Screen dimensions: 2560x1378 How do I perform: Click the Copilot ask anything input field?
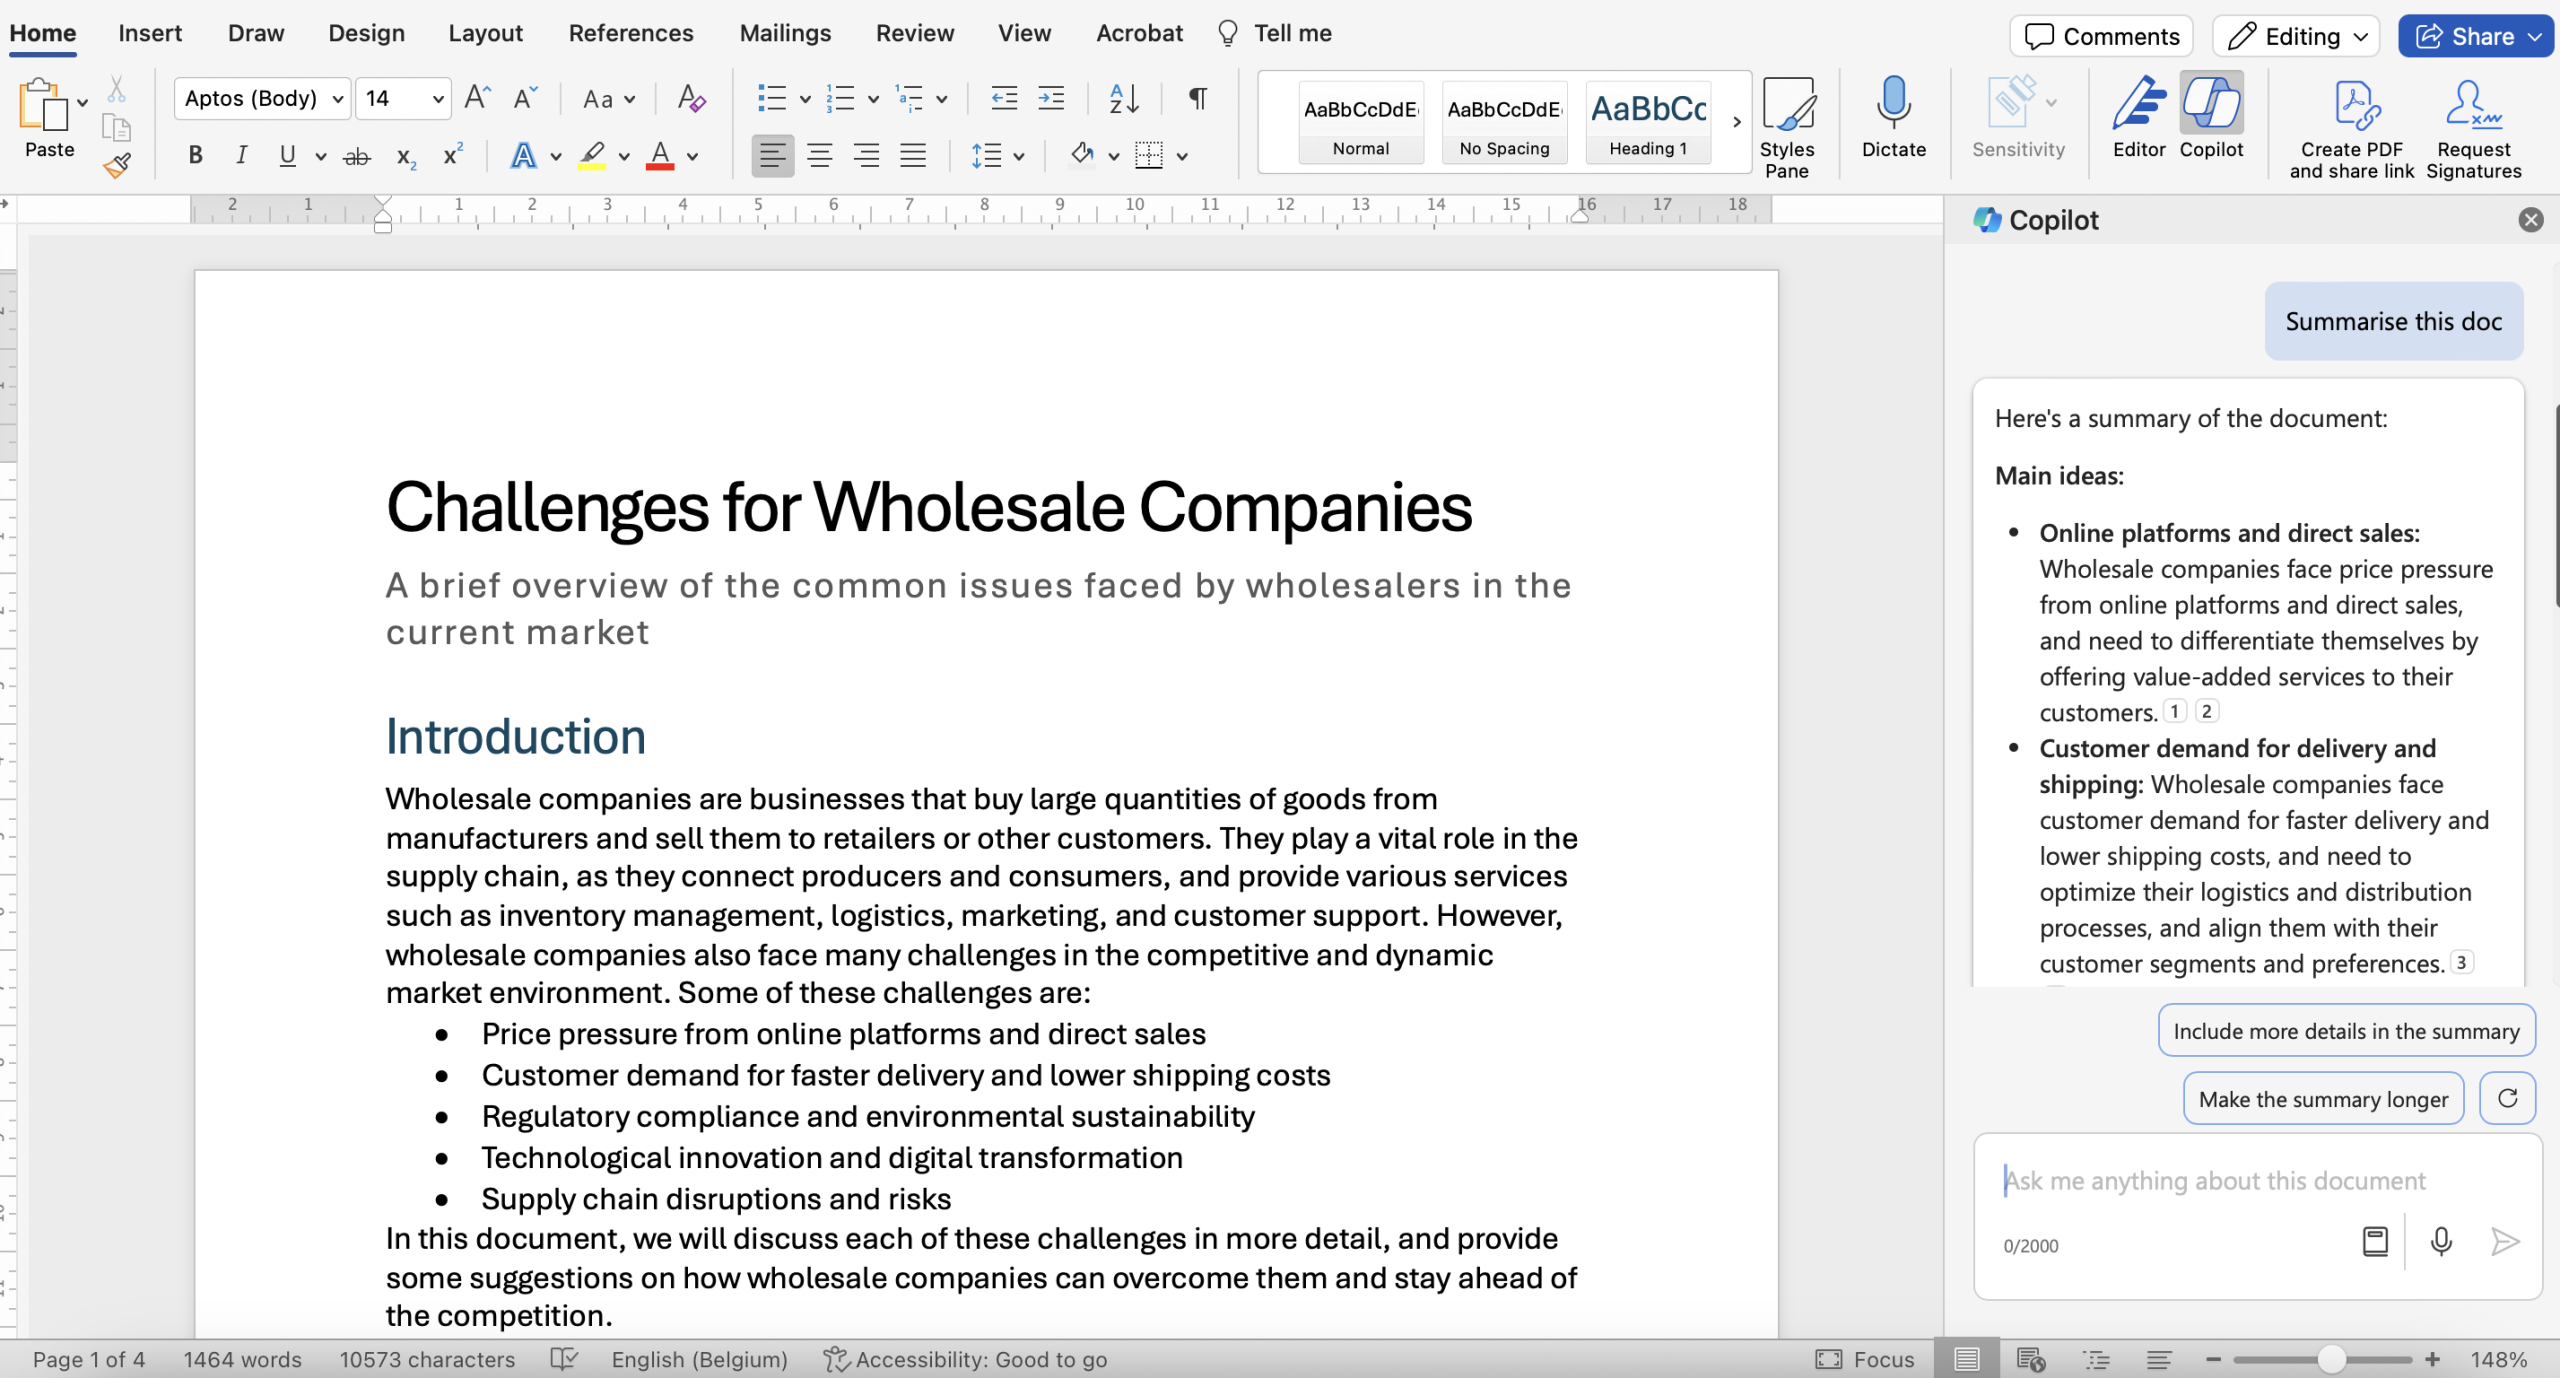click(x=2214, y=1180)
